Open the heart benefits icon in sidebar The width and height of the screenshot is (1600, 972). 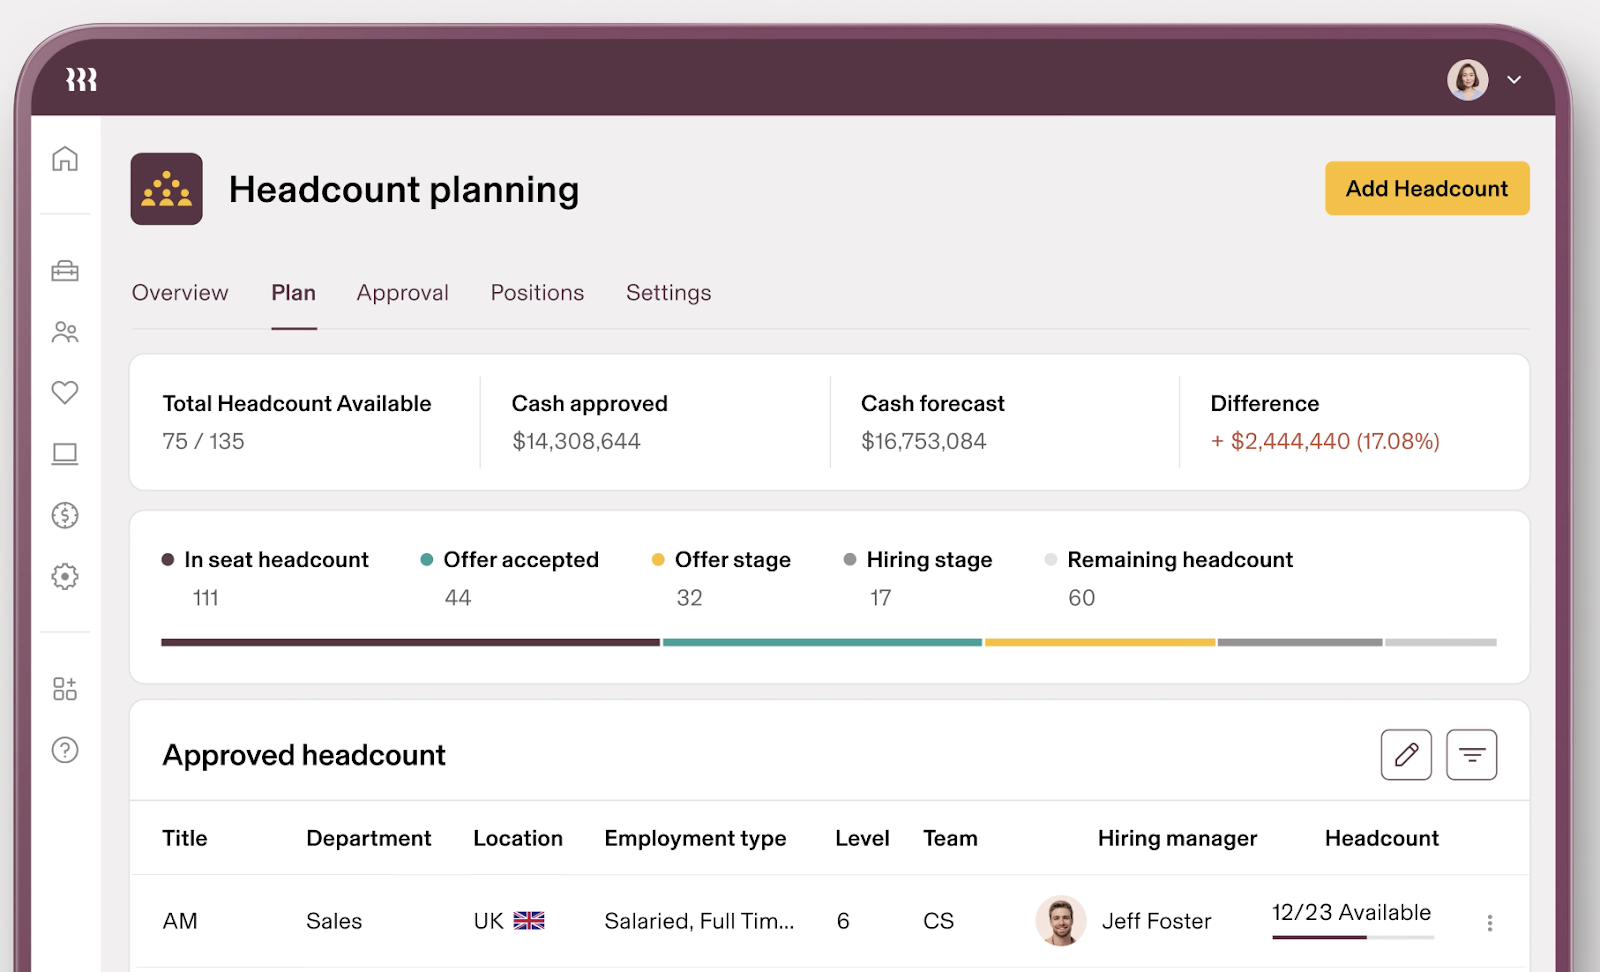pos(65,393)
